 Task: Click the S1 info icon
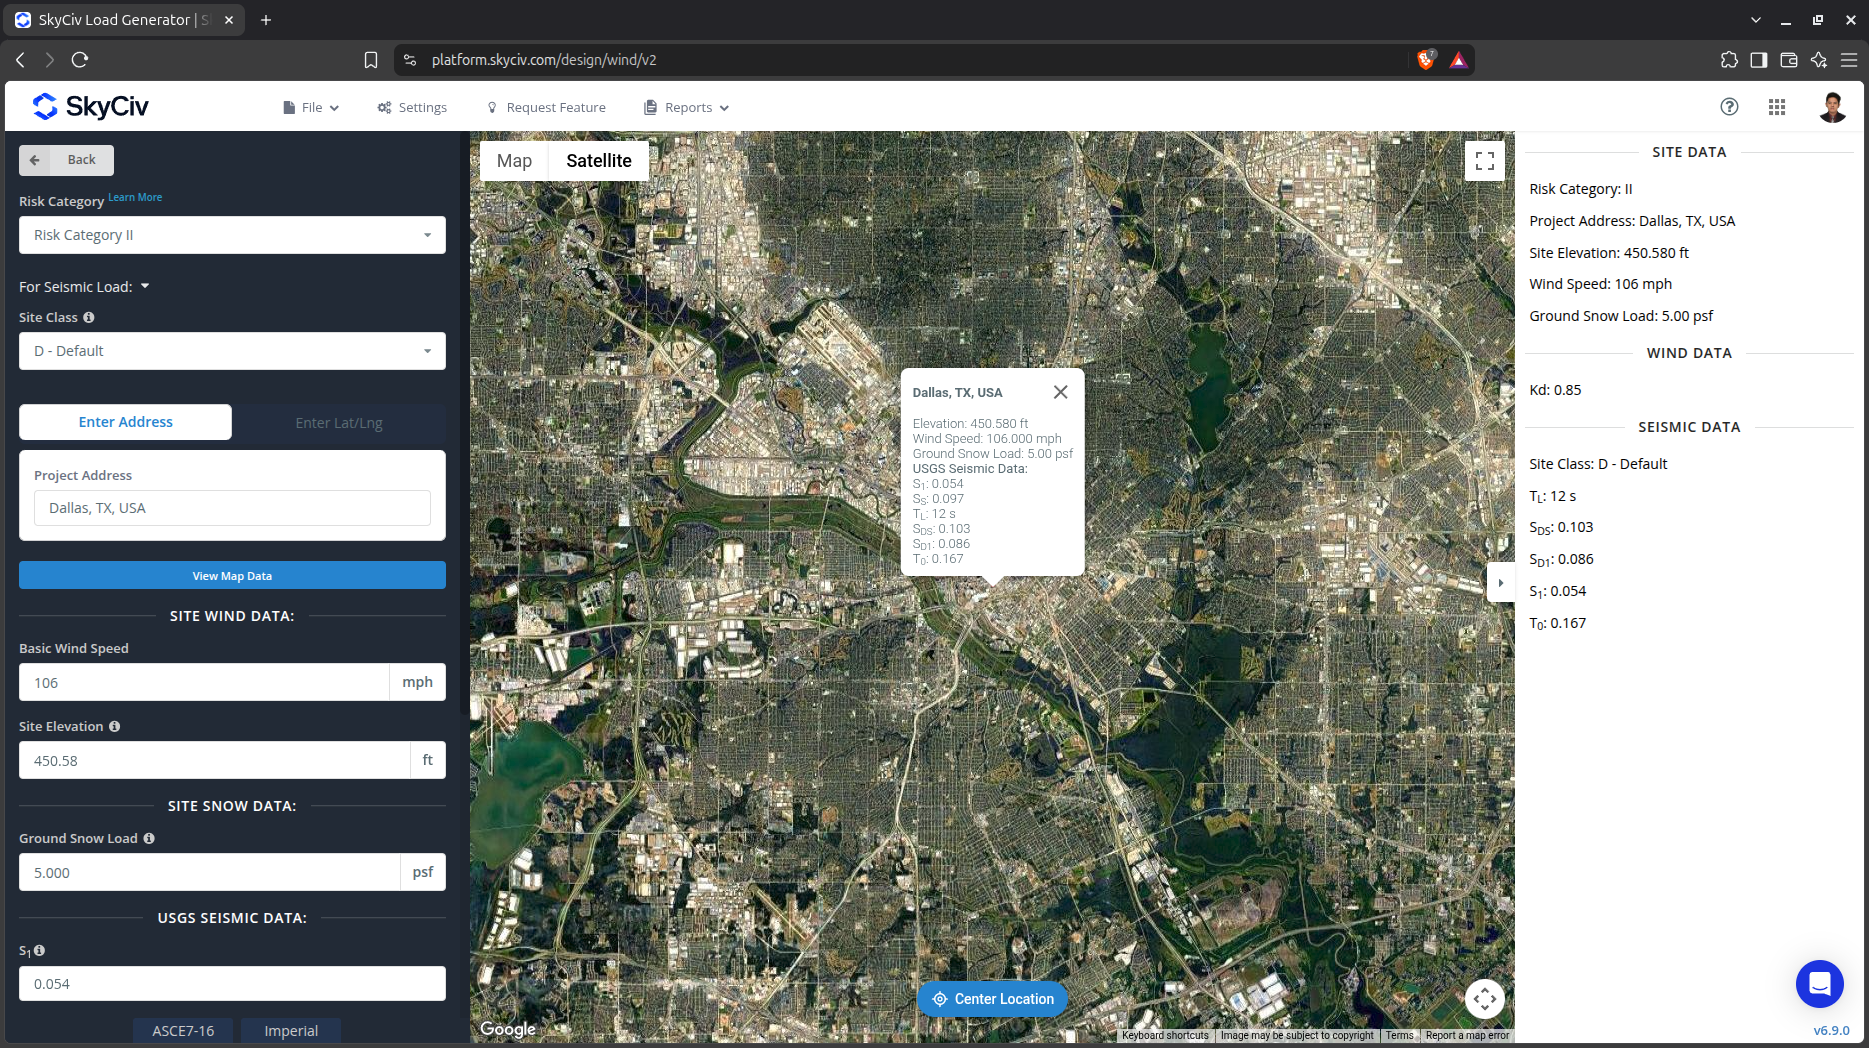(40, 950)
